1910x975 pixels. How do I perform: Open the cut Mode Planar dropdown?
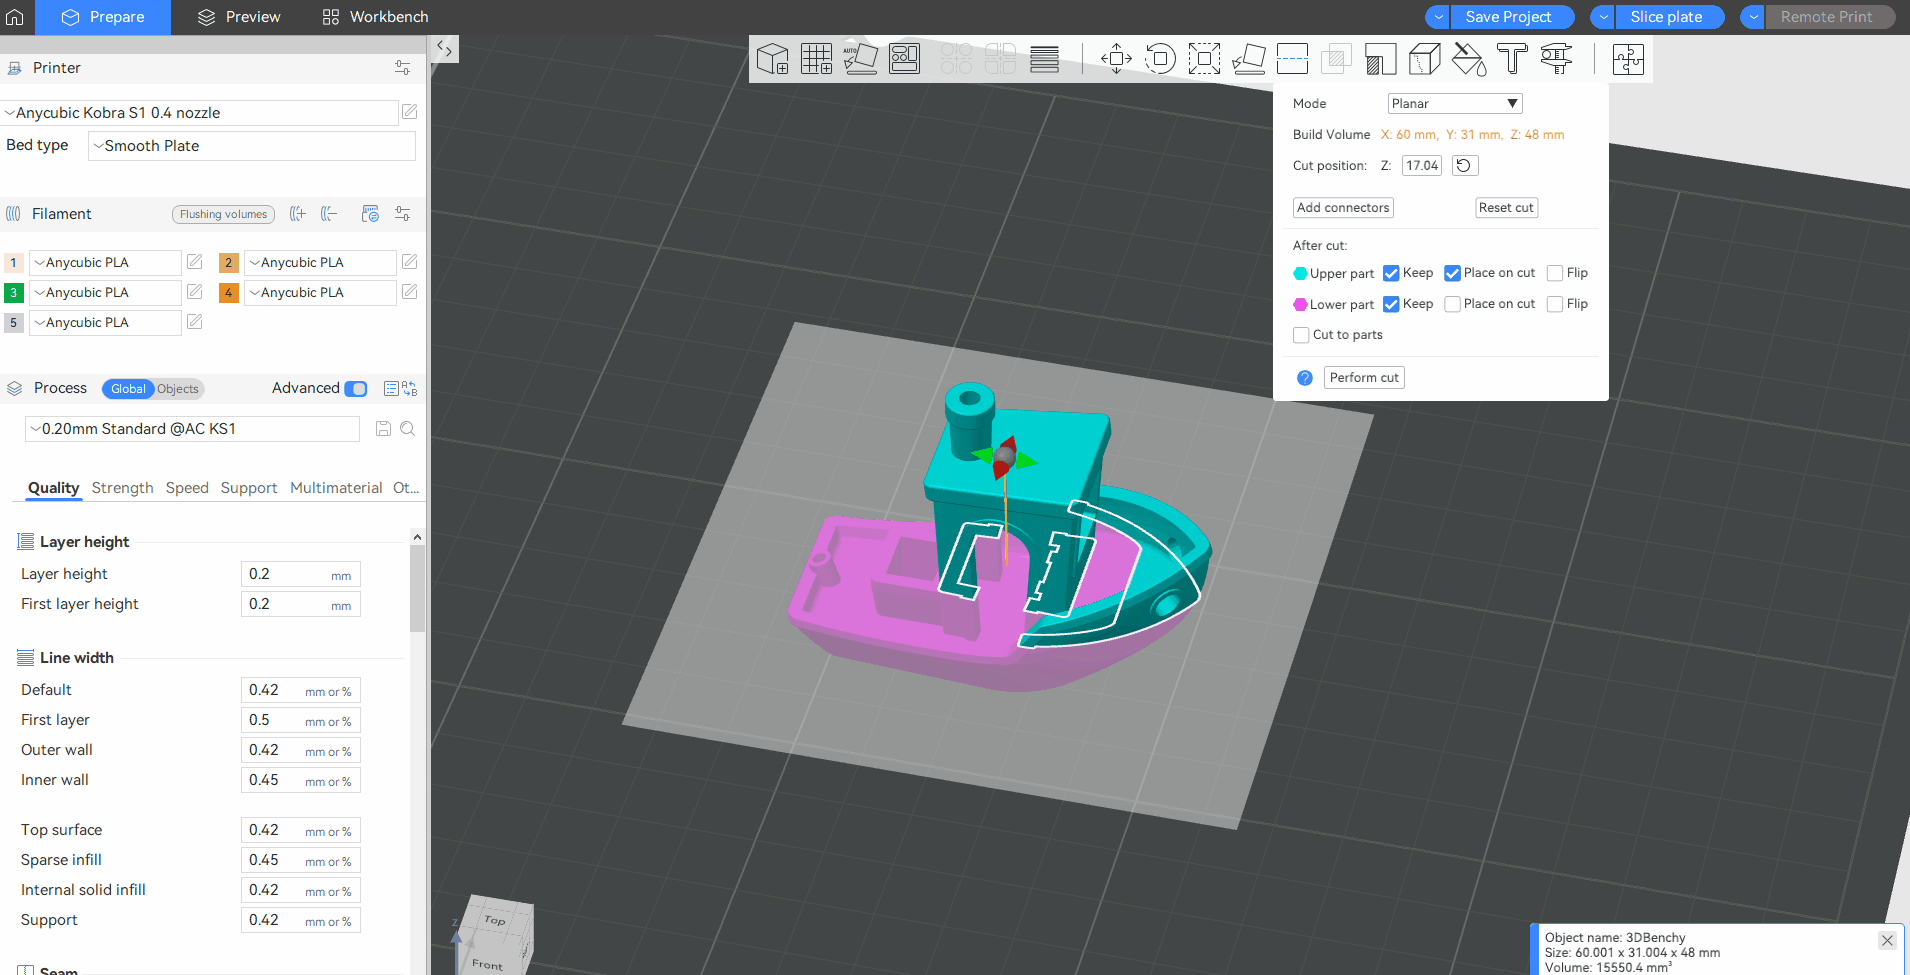click(1455, 103)
